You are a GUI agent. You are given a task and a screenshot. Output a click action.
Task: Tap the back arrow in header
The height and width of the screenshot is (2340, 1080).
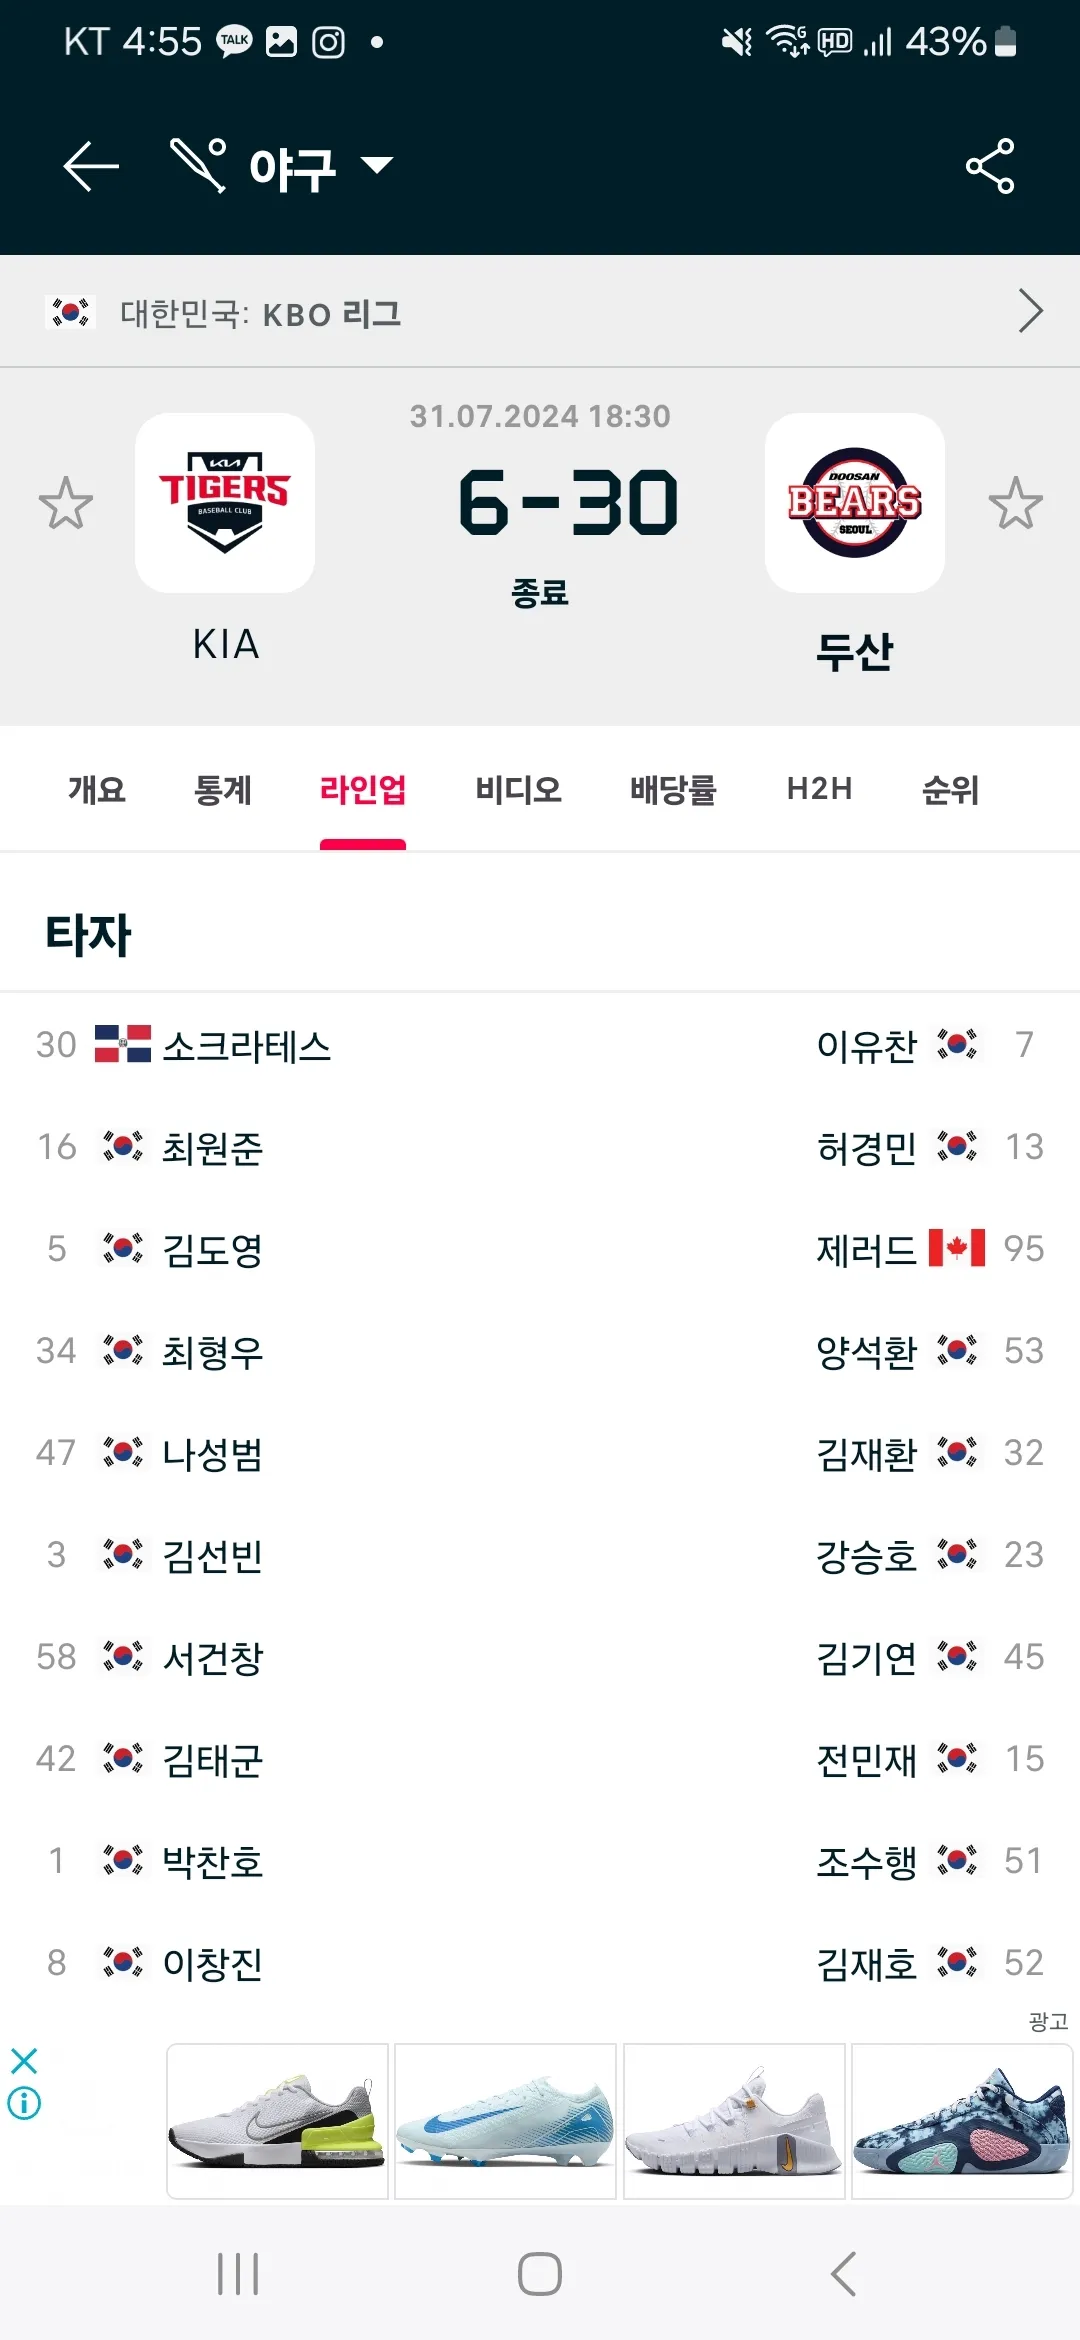(x=91, y=166)
